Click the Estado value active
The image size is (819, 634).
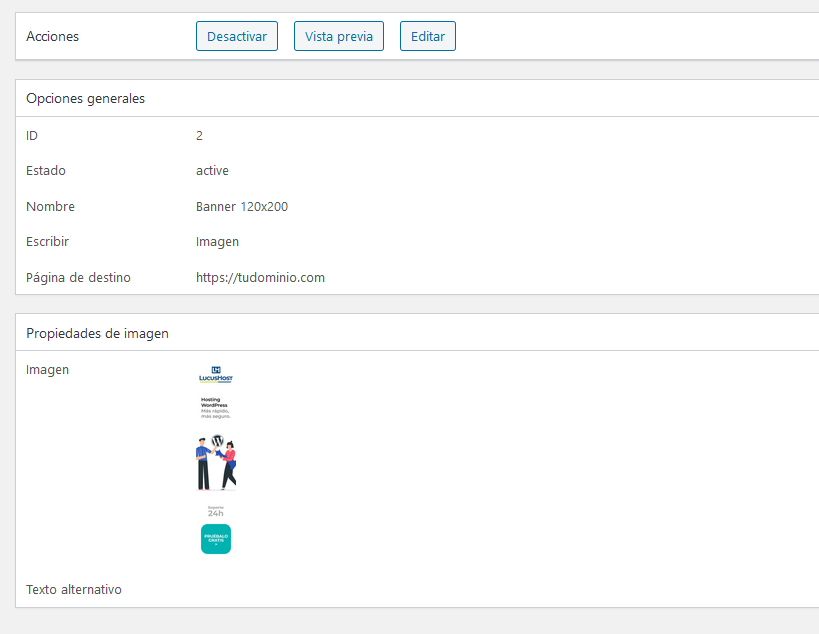tap(212, 171)
